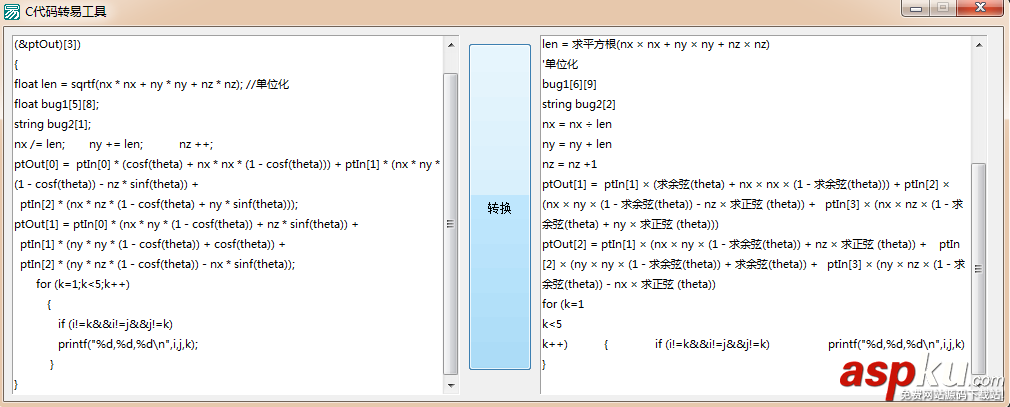Click 'nz = nz +1' output line
This screenshot has width=1010, height=407.
[x=569, y=164]
